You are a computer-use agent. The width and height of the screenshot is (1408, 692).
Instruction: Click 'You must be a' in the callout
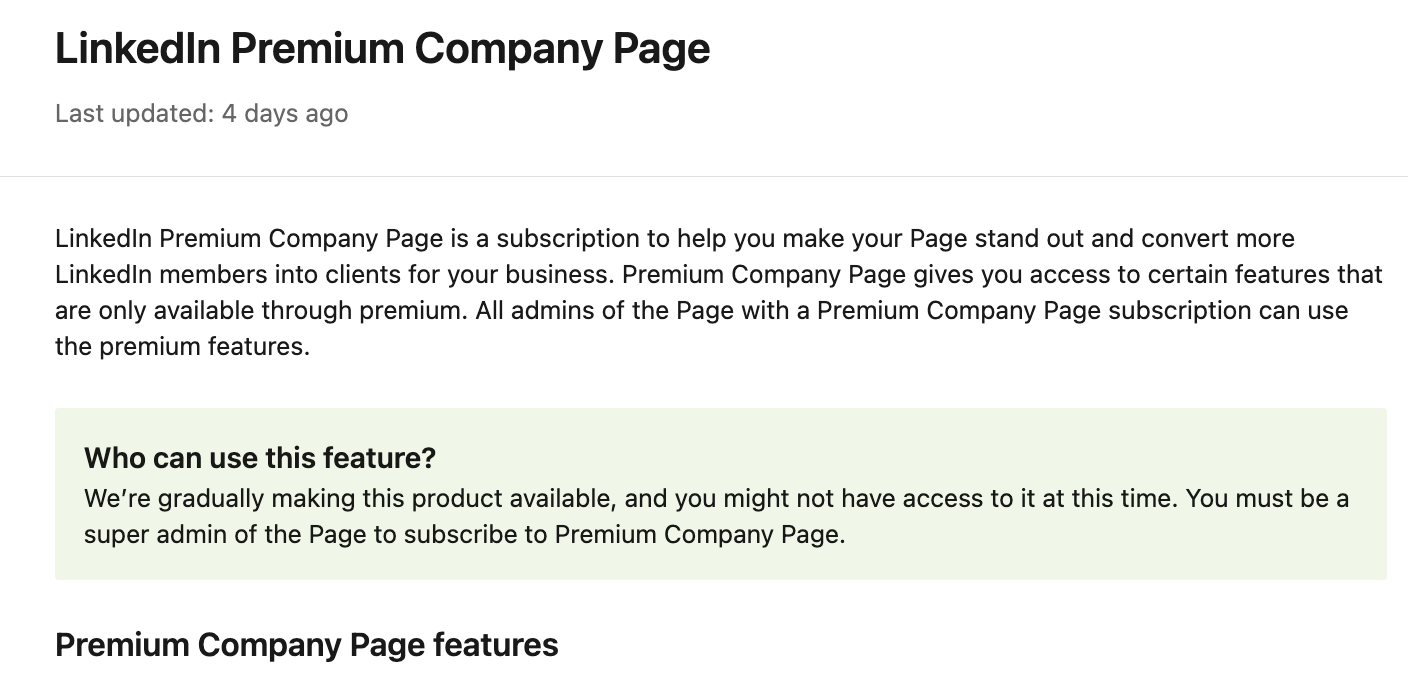click(1268, 498)
